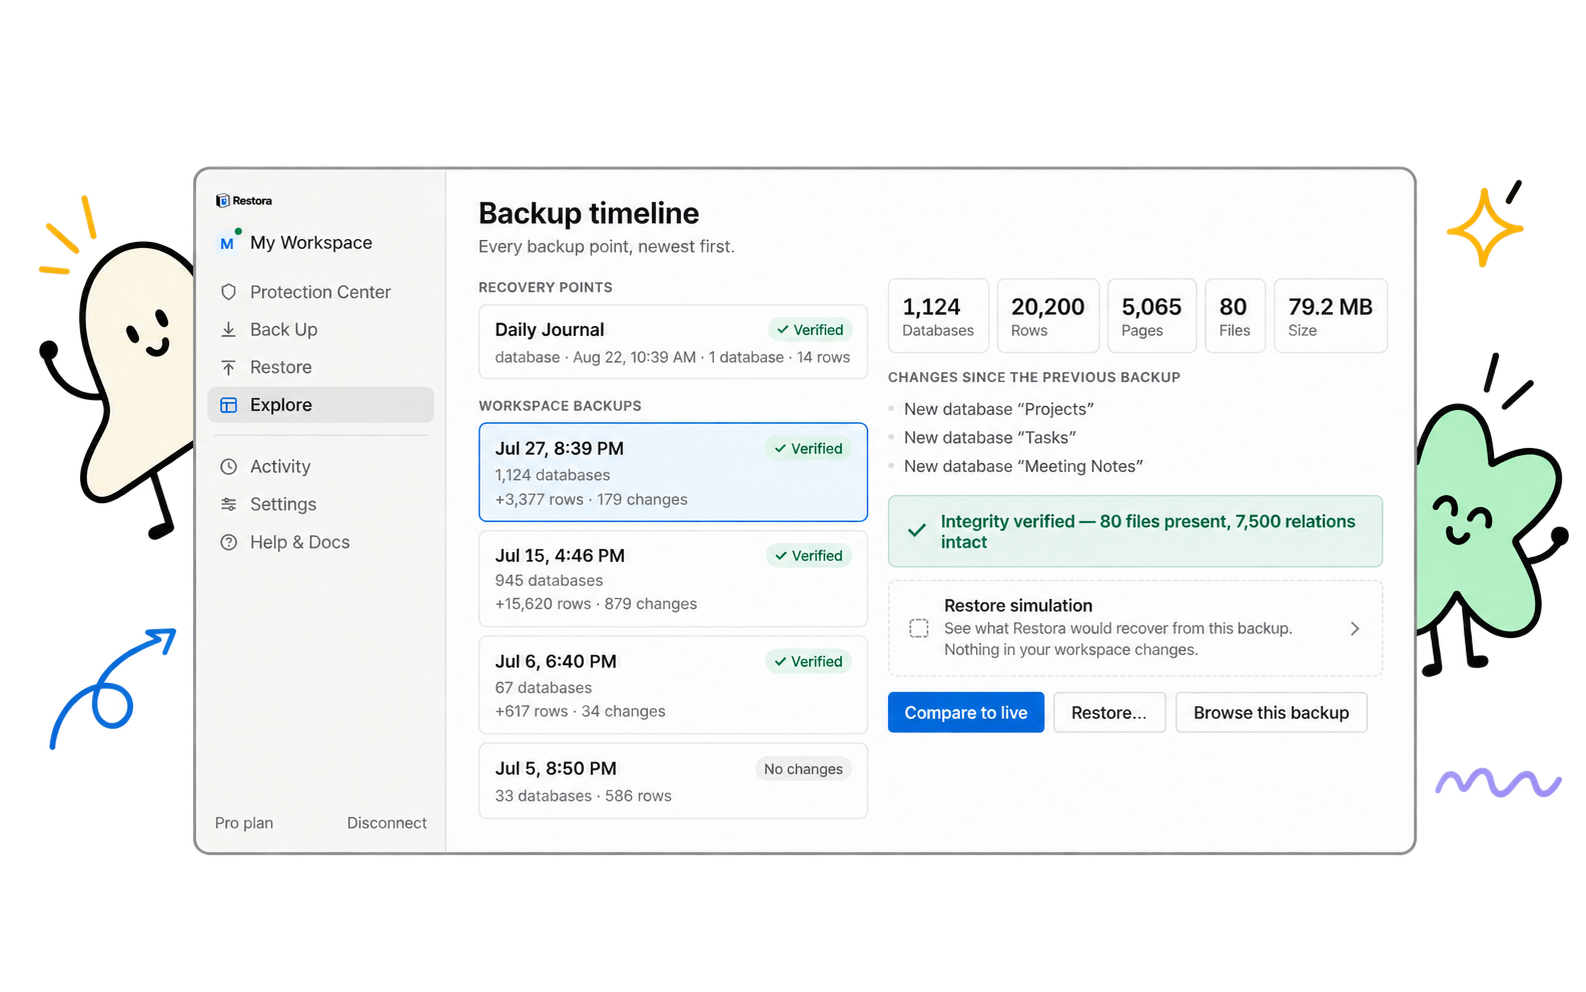Click the Restore simulation title
Viewport: 1586px width, 992px height.
click(1018, 606)
